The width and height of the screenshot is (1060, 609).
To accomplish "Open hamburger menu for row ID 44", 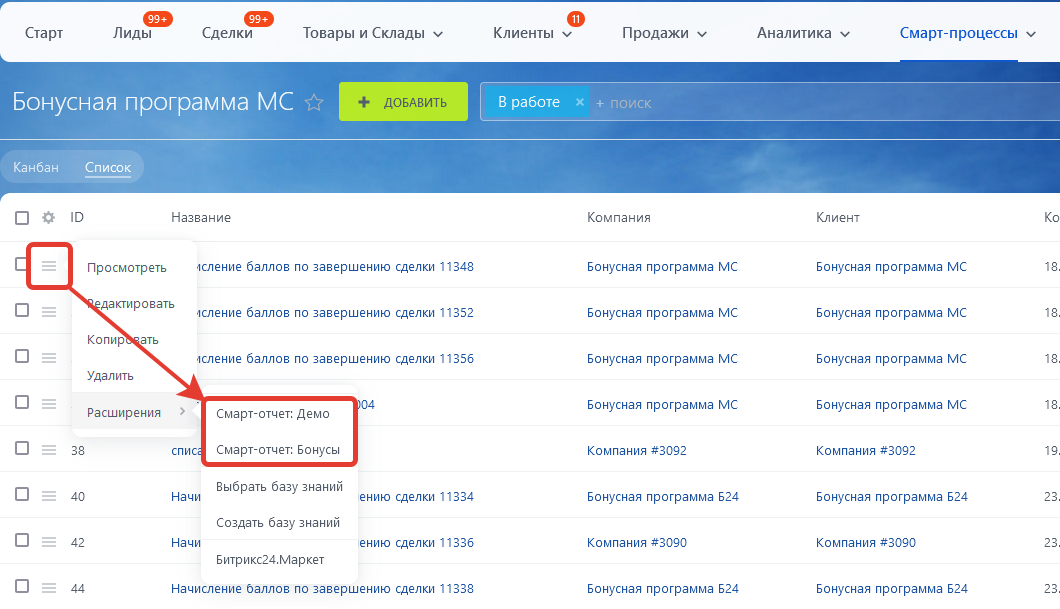I will [48, 588].
